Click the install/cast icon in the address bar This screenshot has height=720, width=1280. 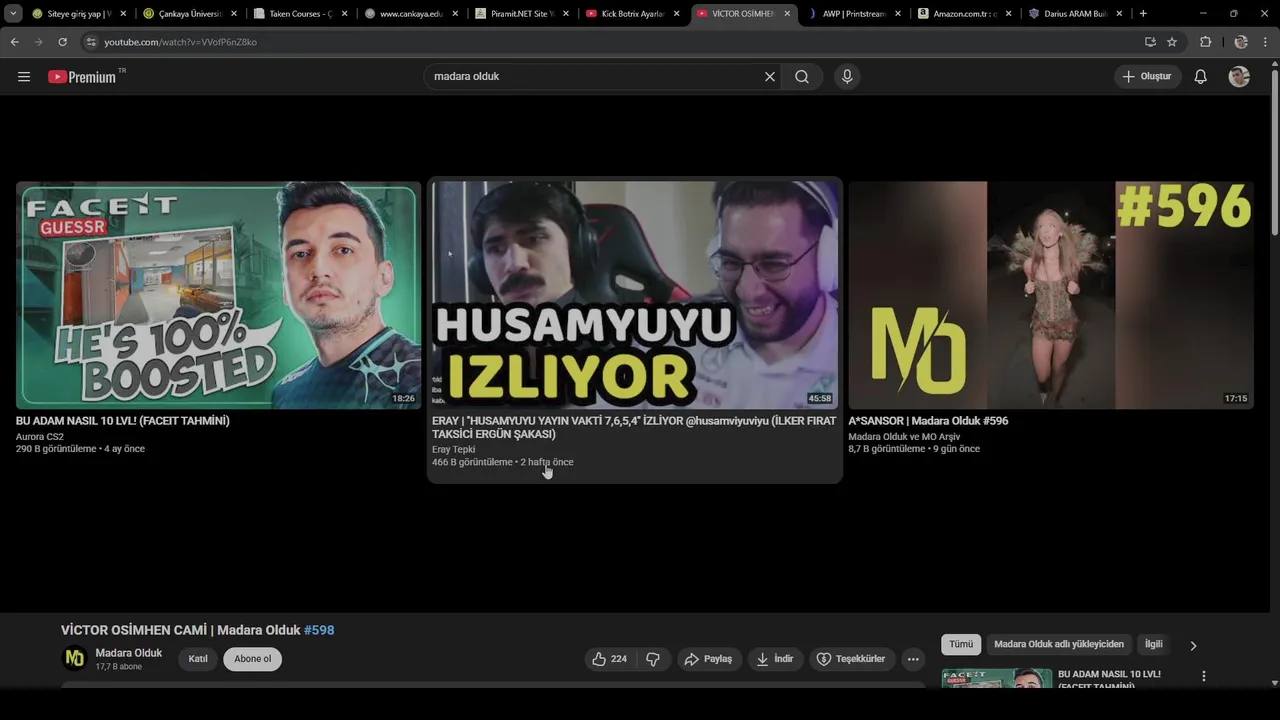click(1150, 42)
